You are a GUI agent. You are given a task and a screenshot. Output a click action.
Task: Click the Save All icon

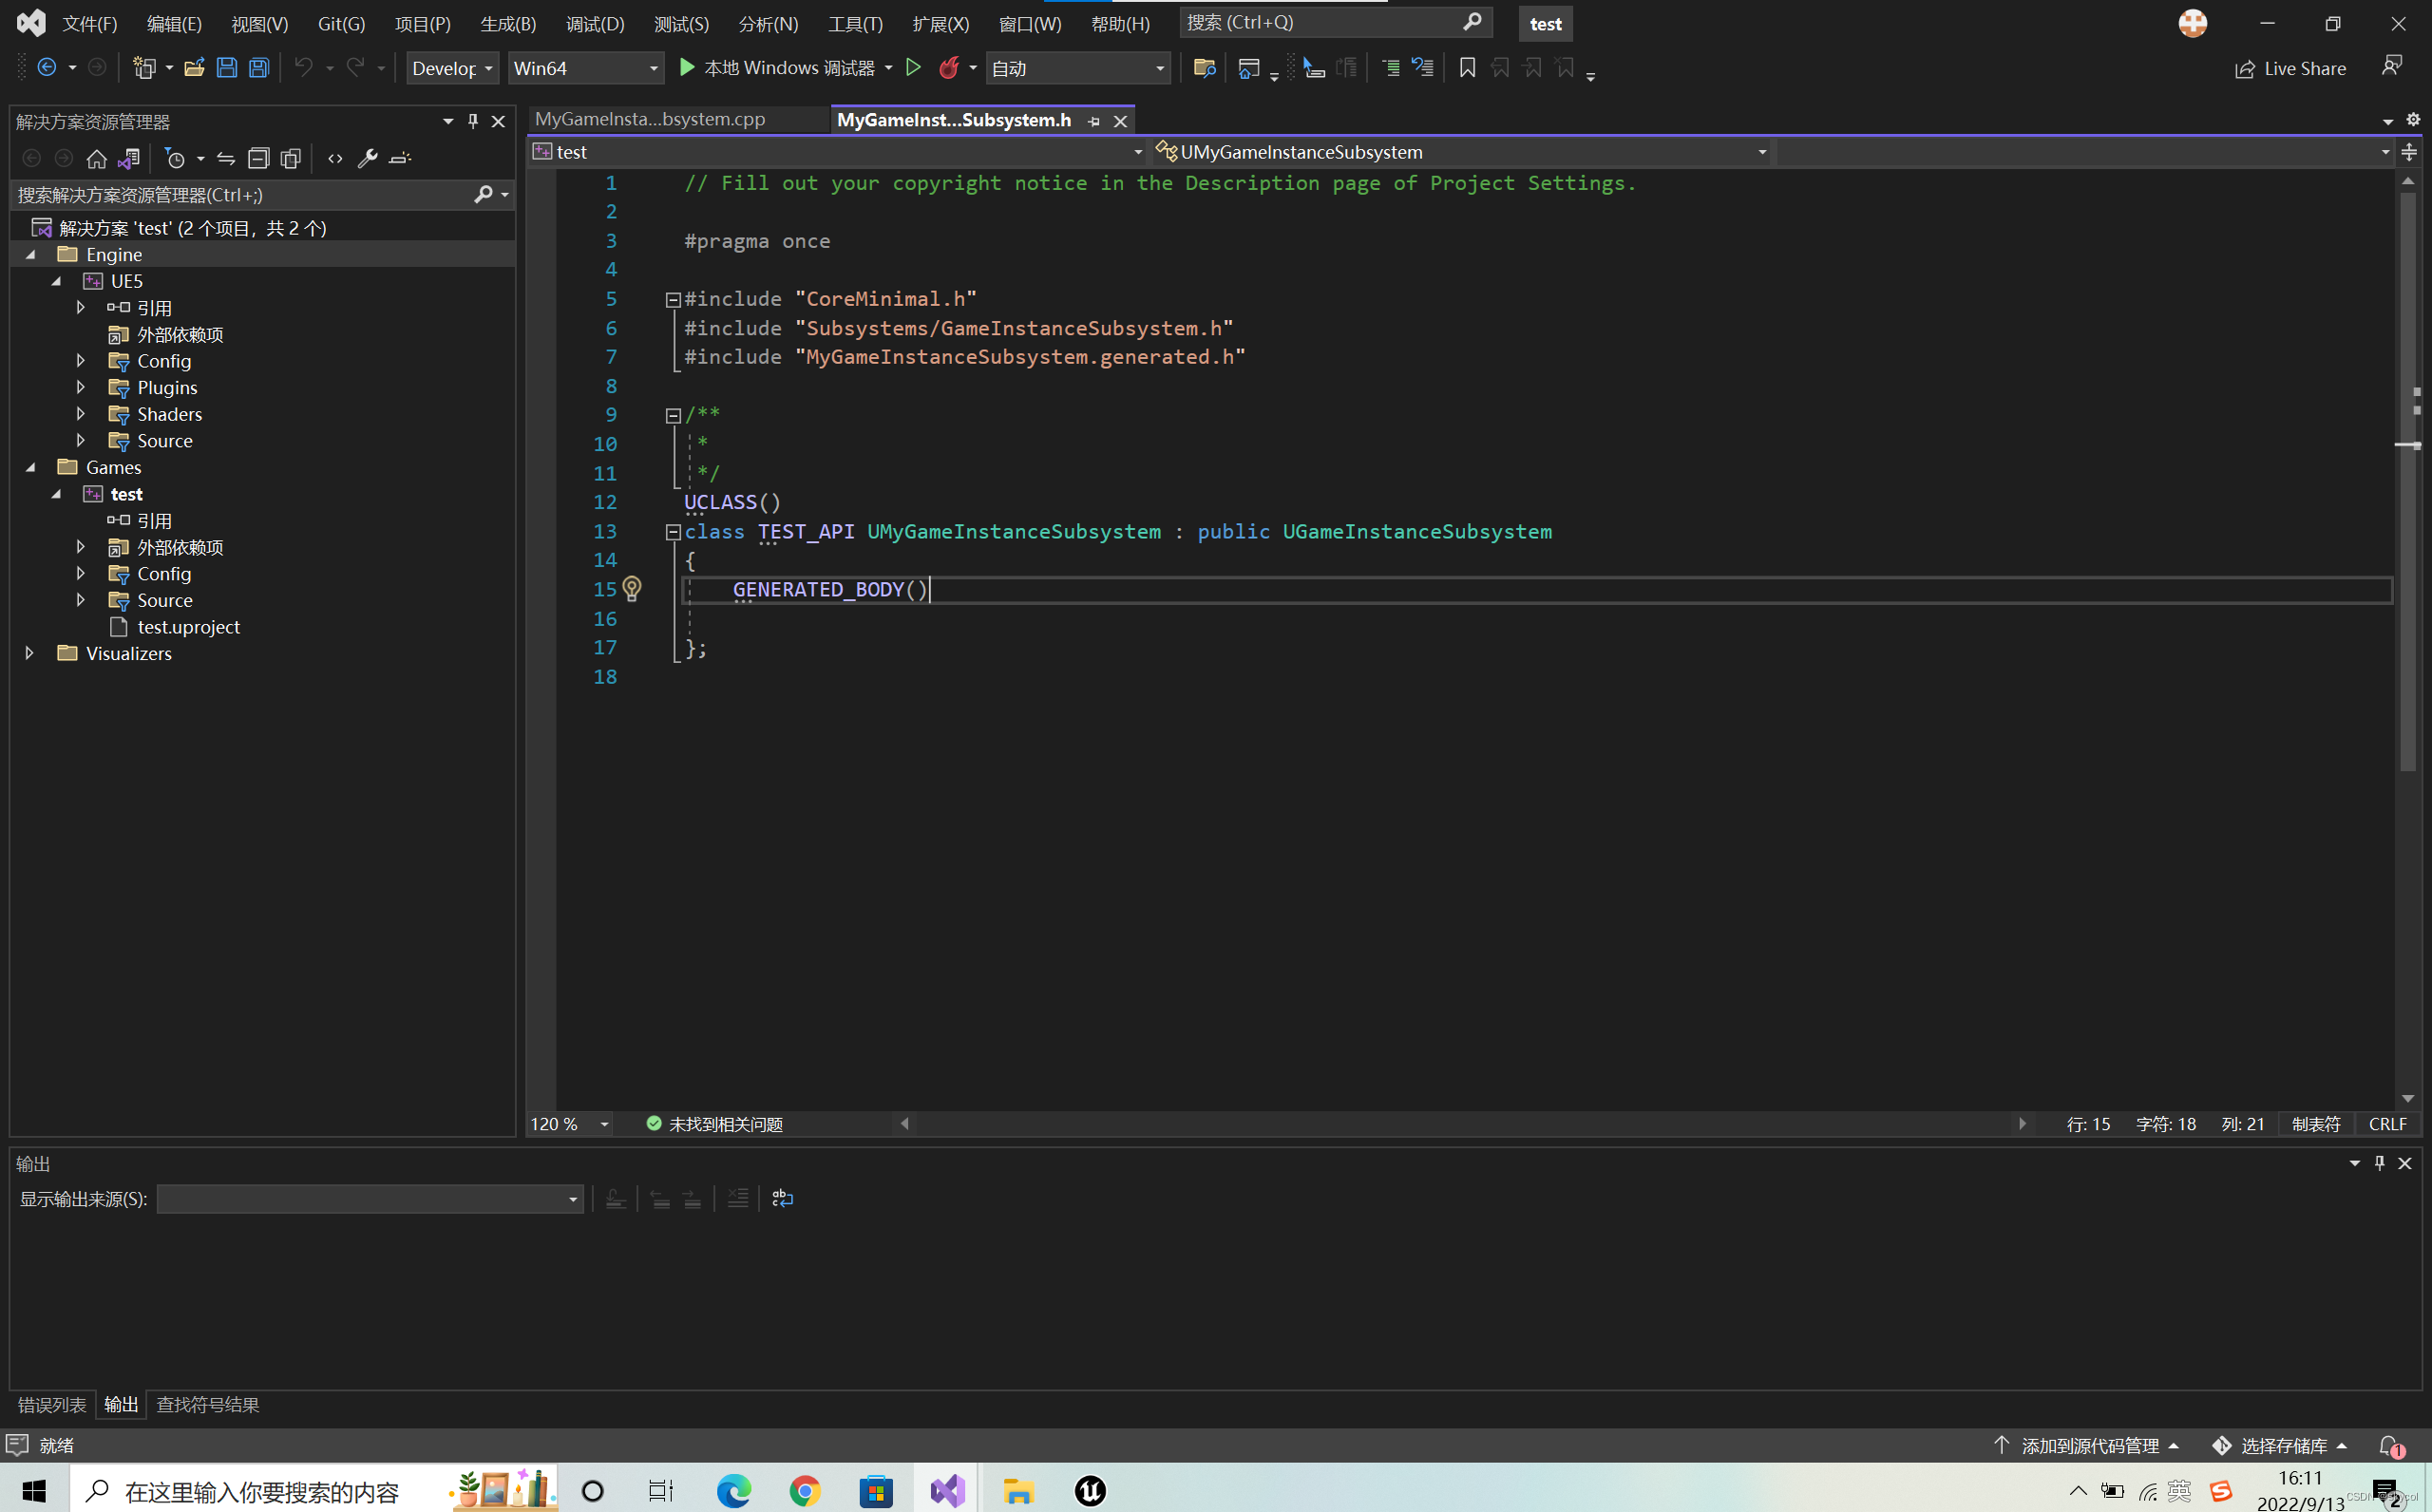259,68
